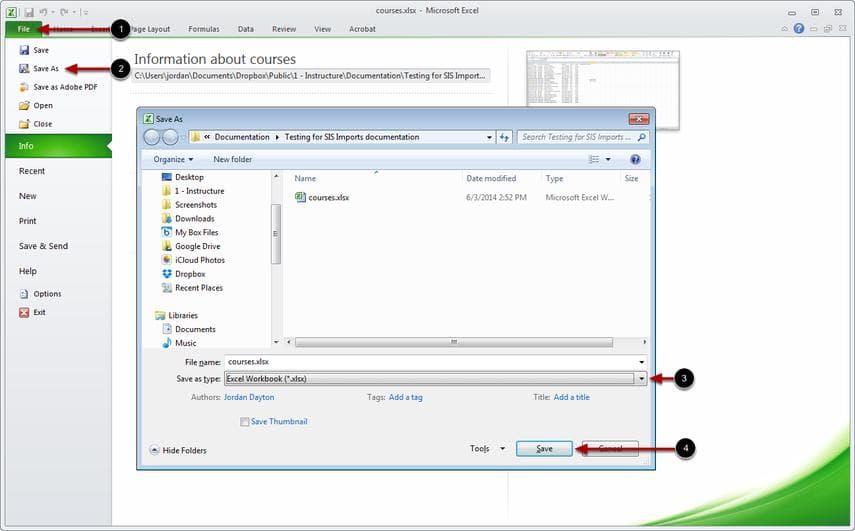
Task: Click the workbook preview thumbnail
Action: pos(603,90)
